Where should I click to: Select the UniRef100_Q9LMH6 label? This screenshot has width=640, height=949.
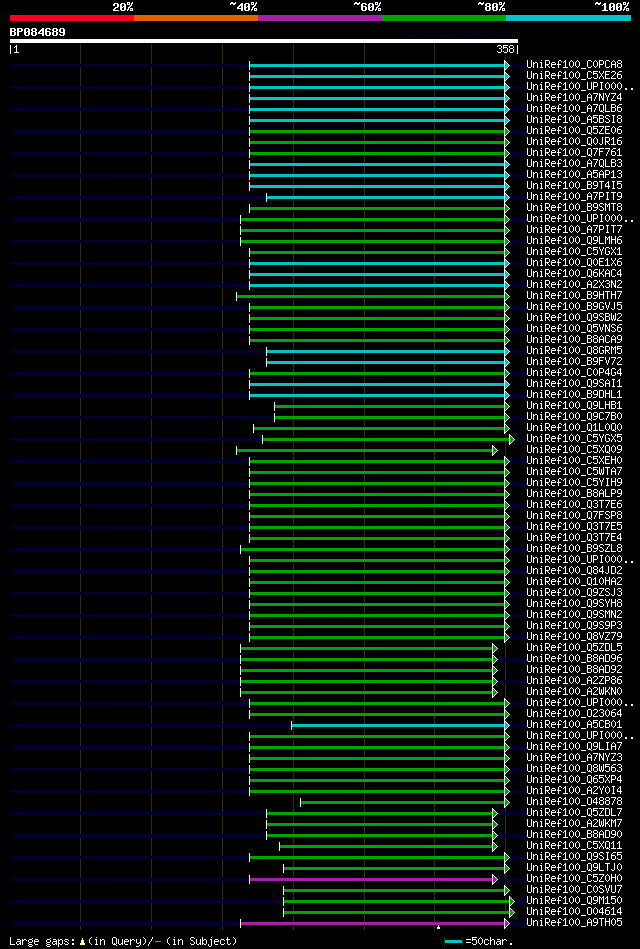[x=574, y=241]
